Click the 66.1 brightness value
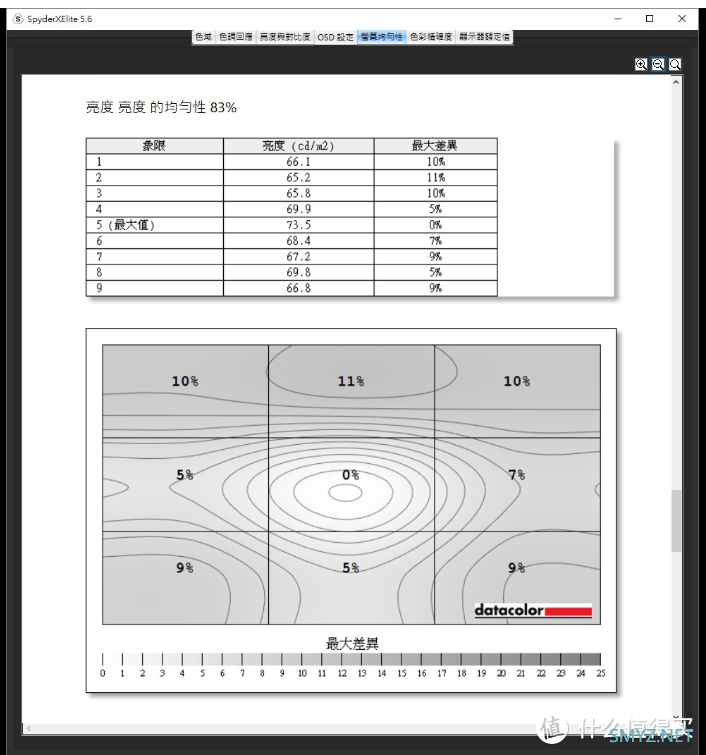 coord(299,162)
